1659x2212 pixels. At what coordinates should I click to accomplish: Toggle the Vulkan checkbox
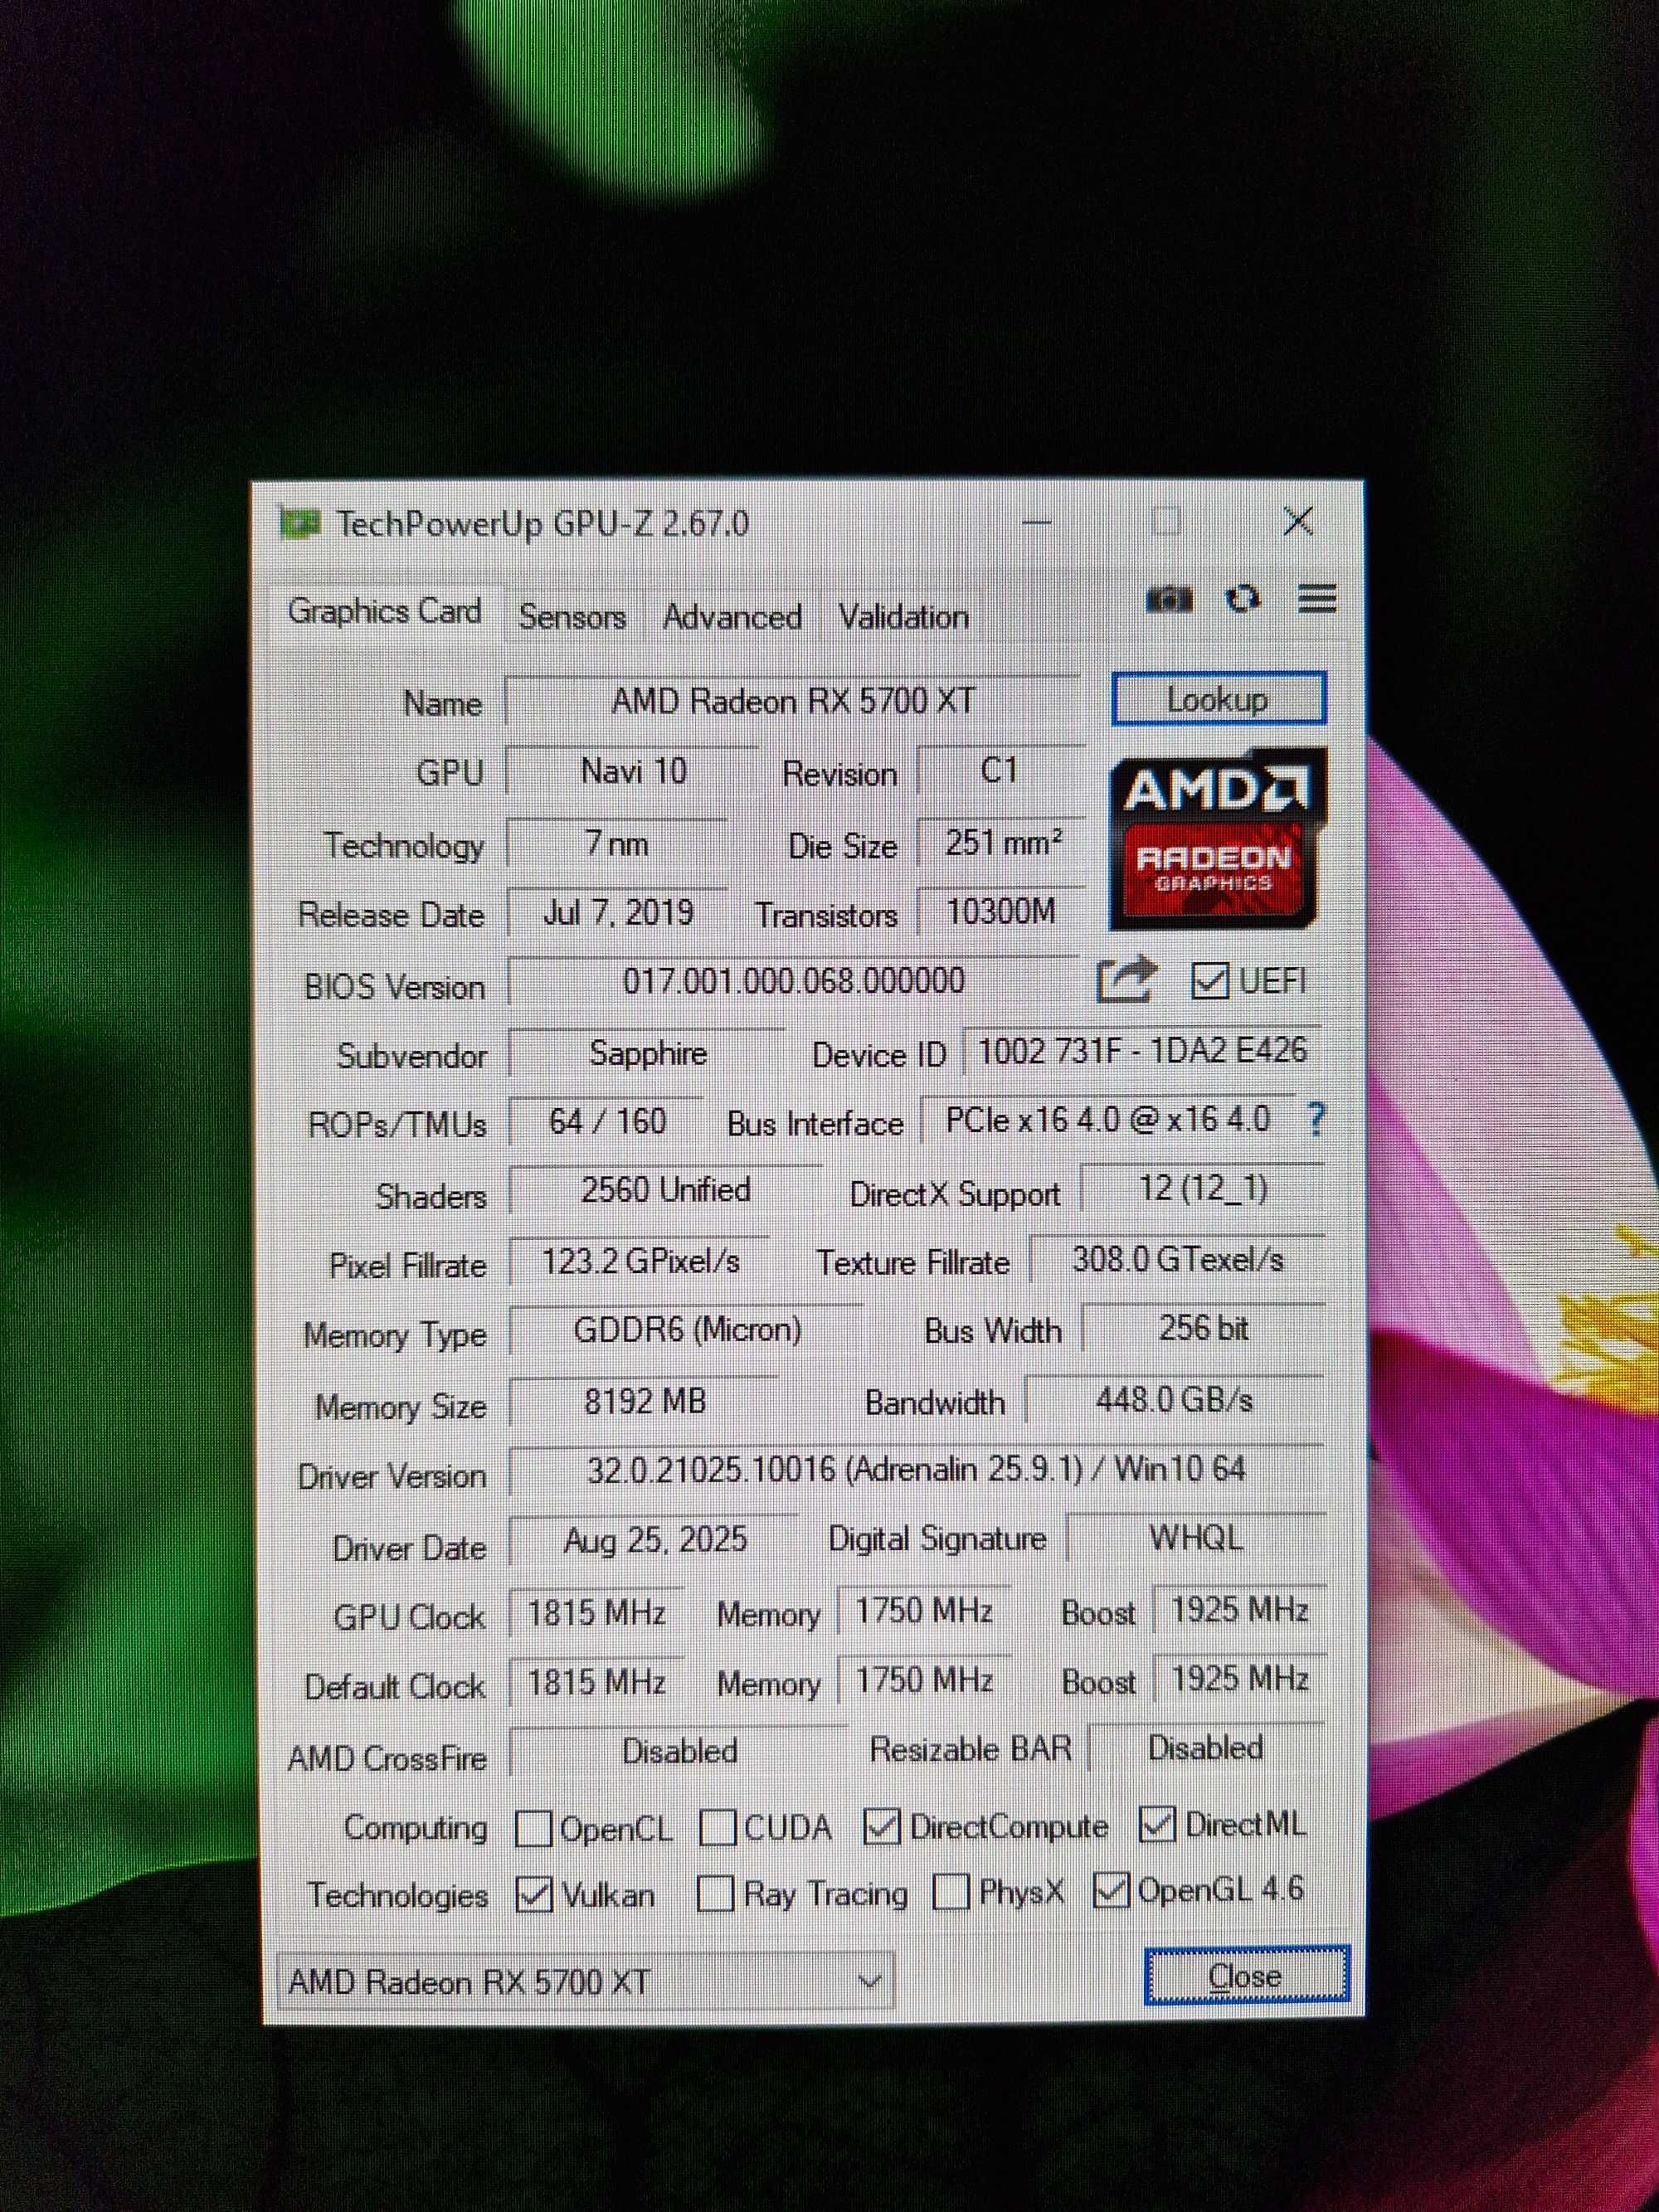coord(534,1895)
